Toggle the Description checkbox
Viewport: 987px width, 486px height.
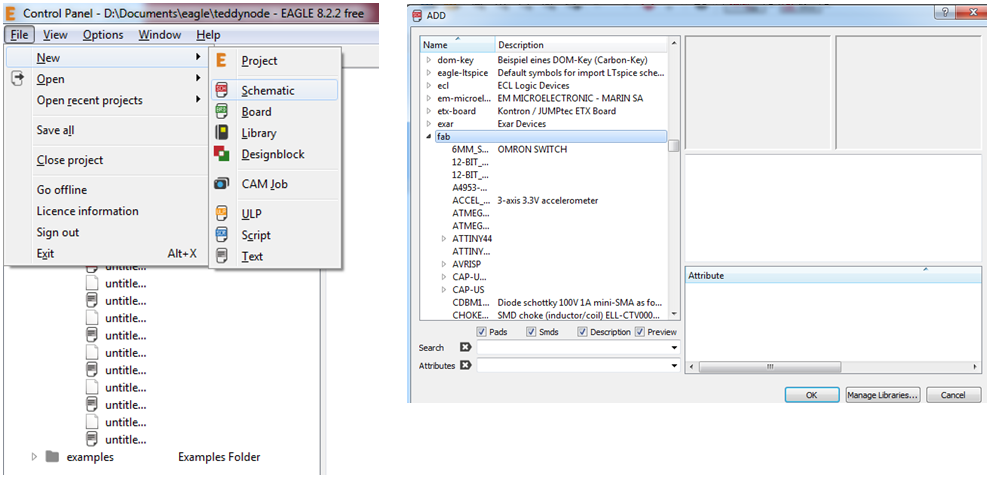coord(582,332)
